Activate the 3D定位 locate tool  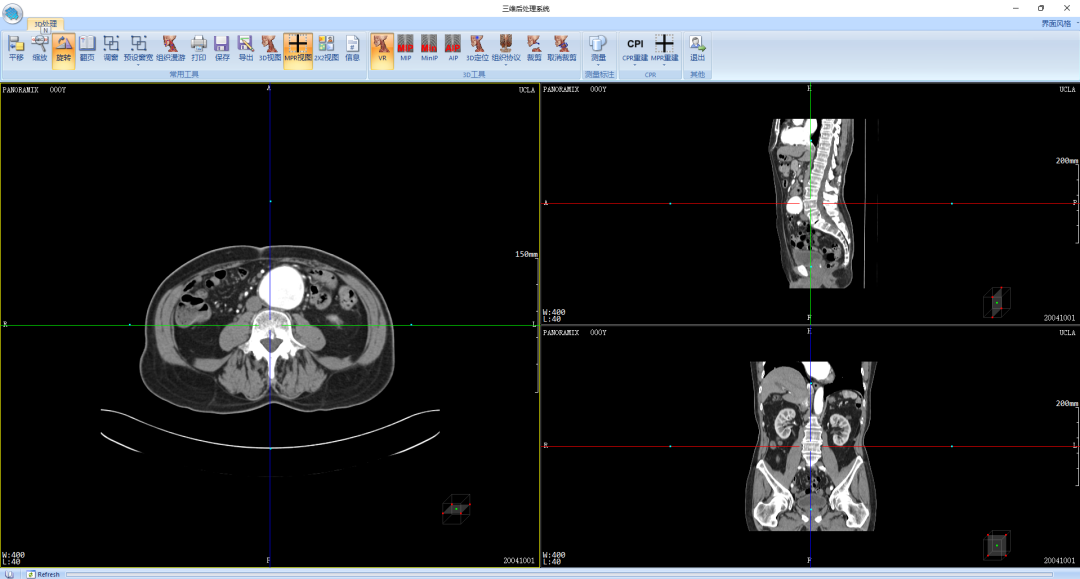click(477, 49)
